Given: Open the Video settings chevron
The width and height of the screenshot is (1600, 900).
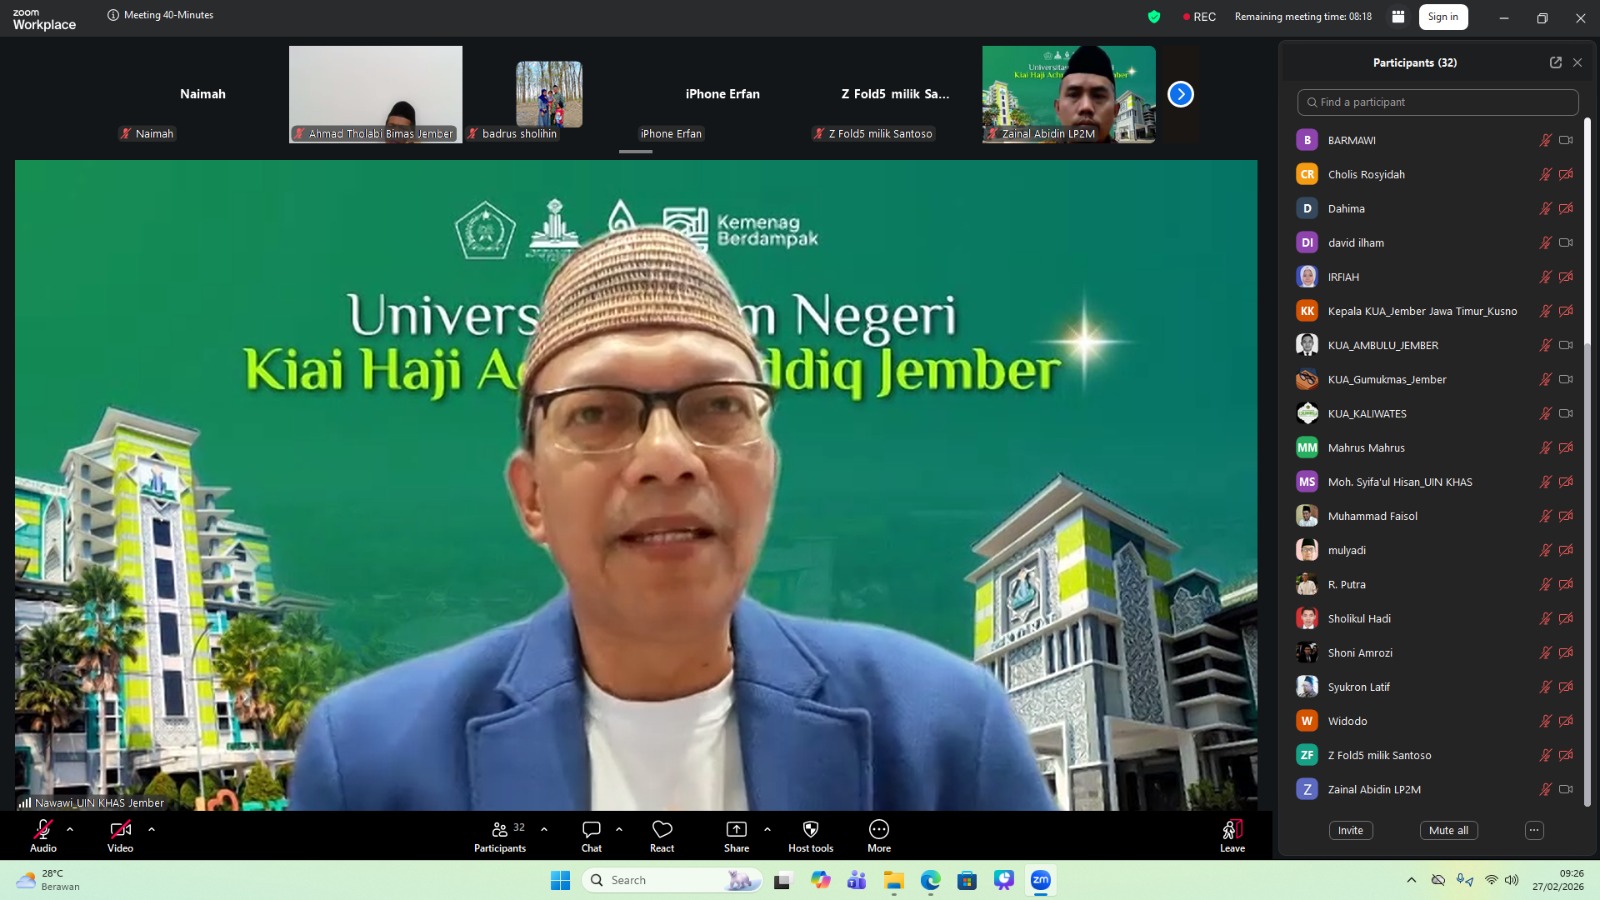Looking at the screenshot, I should (151, 829).
